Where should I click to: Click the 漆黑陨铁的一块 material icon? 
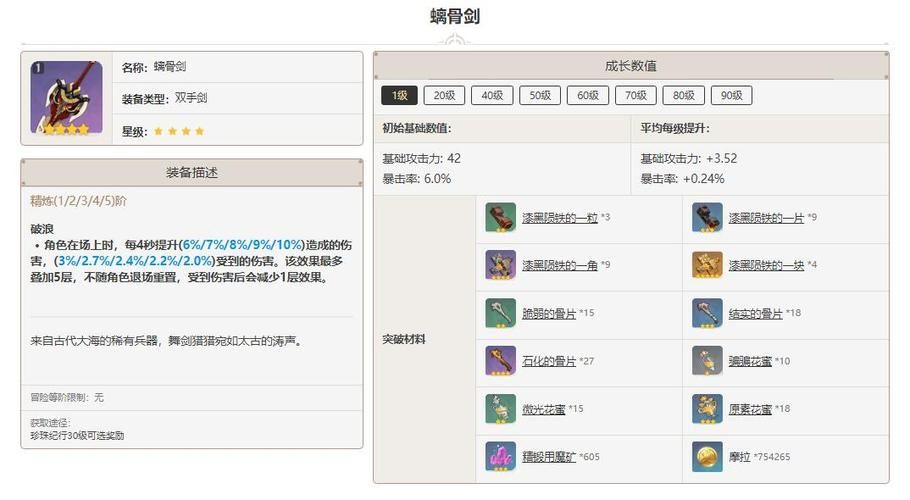pyautogui.click(x=707, y=265)
